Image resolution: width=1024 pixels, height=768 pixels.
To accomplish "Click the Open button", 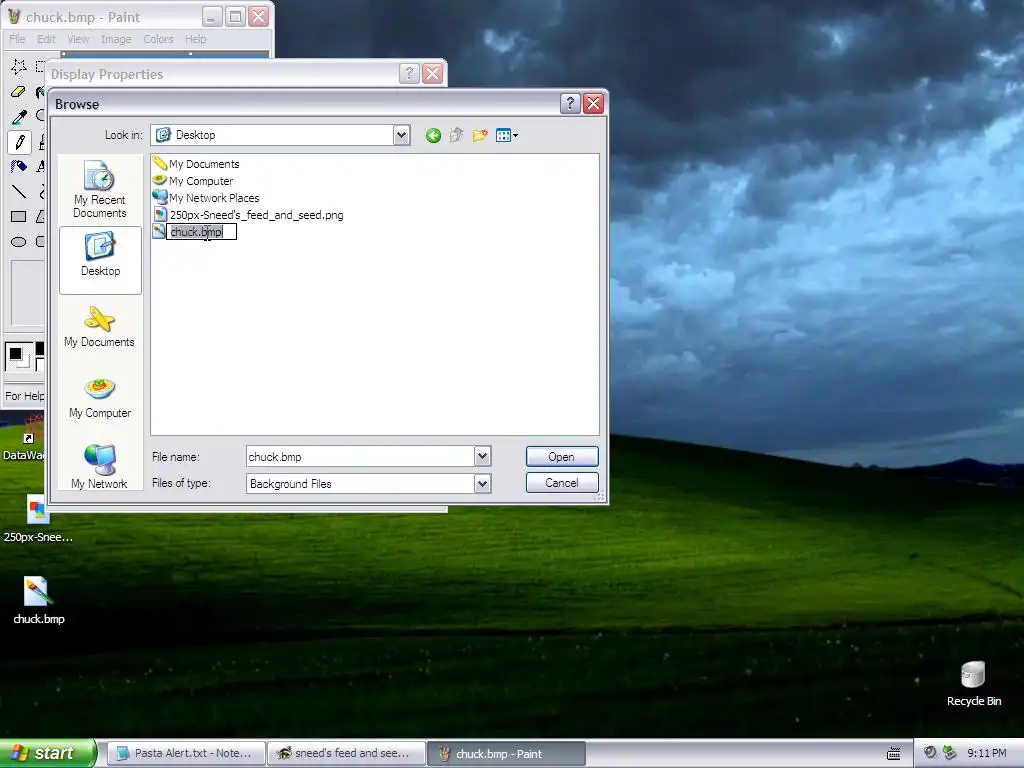I will click(562, 456).
